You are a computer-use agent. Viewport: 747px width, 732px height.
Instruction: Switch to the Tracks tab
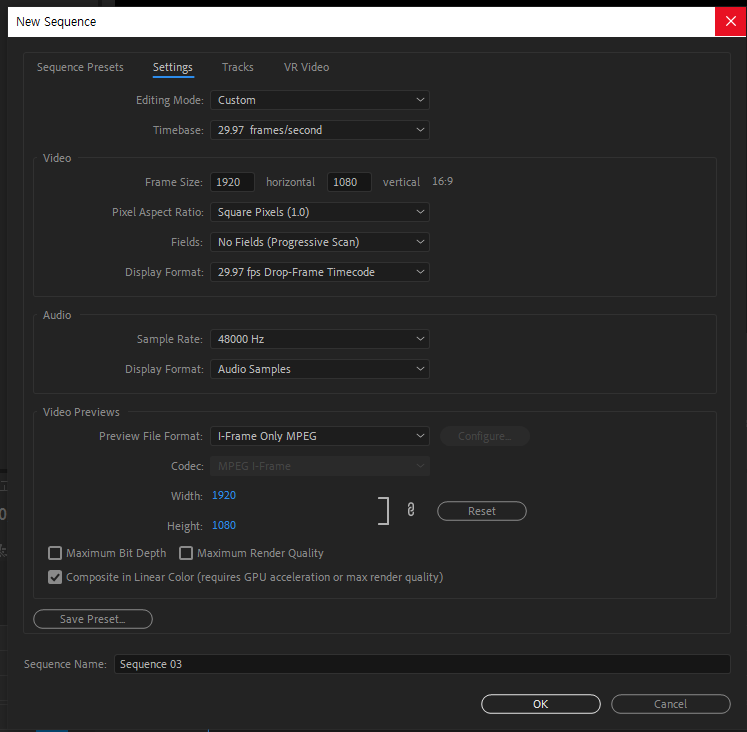tap(238, 67)
